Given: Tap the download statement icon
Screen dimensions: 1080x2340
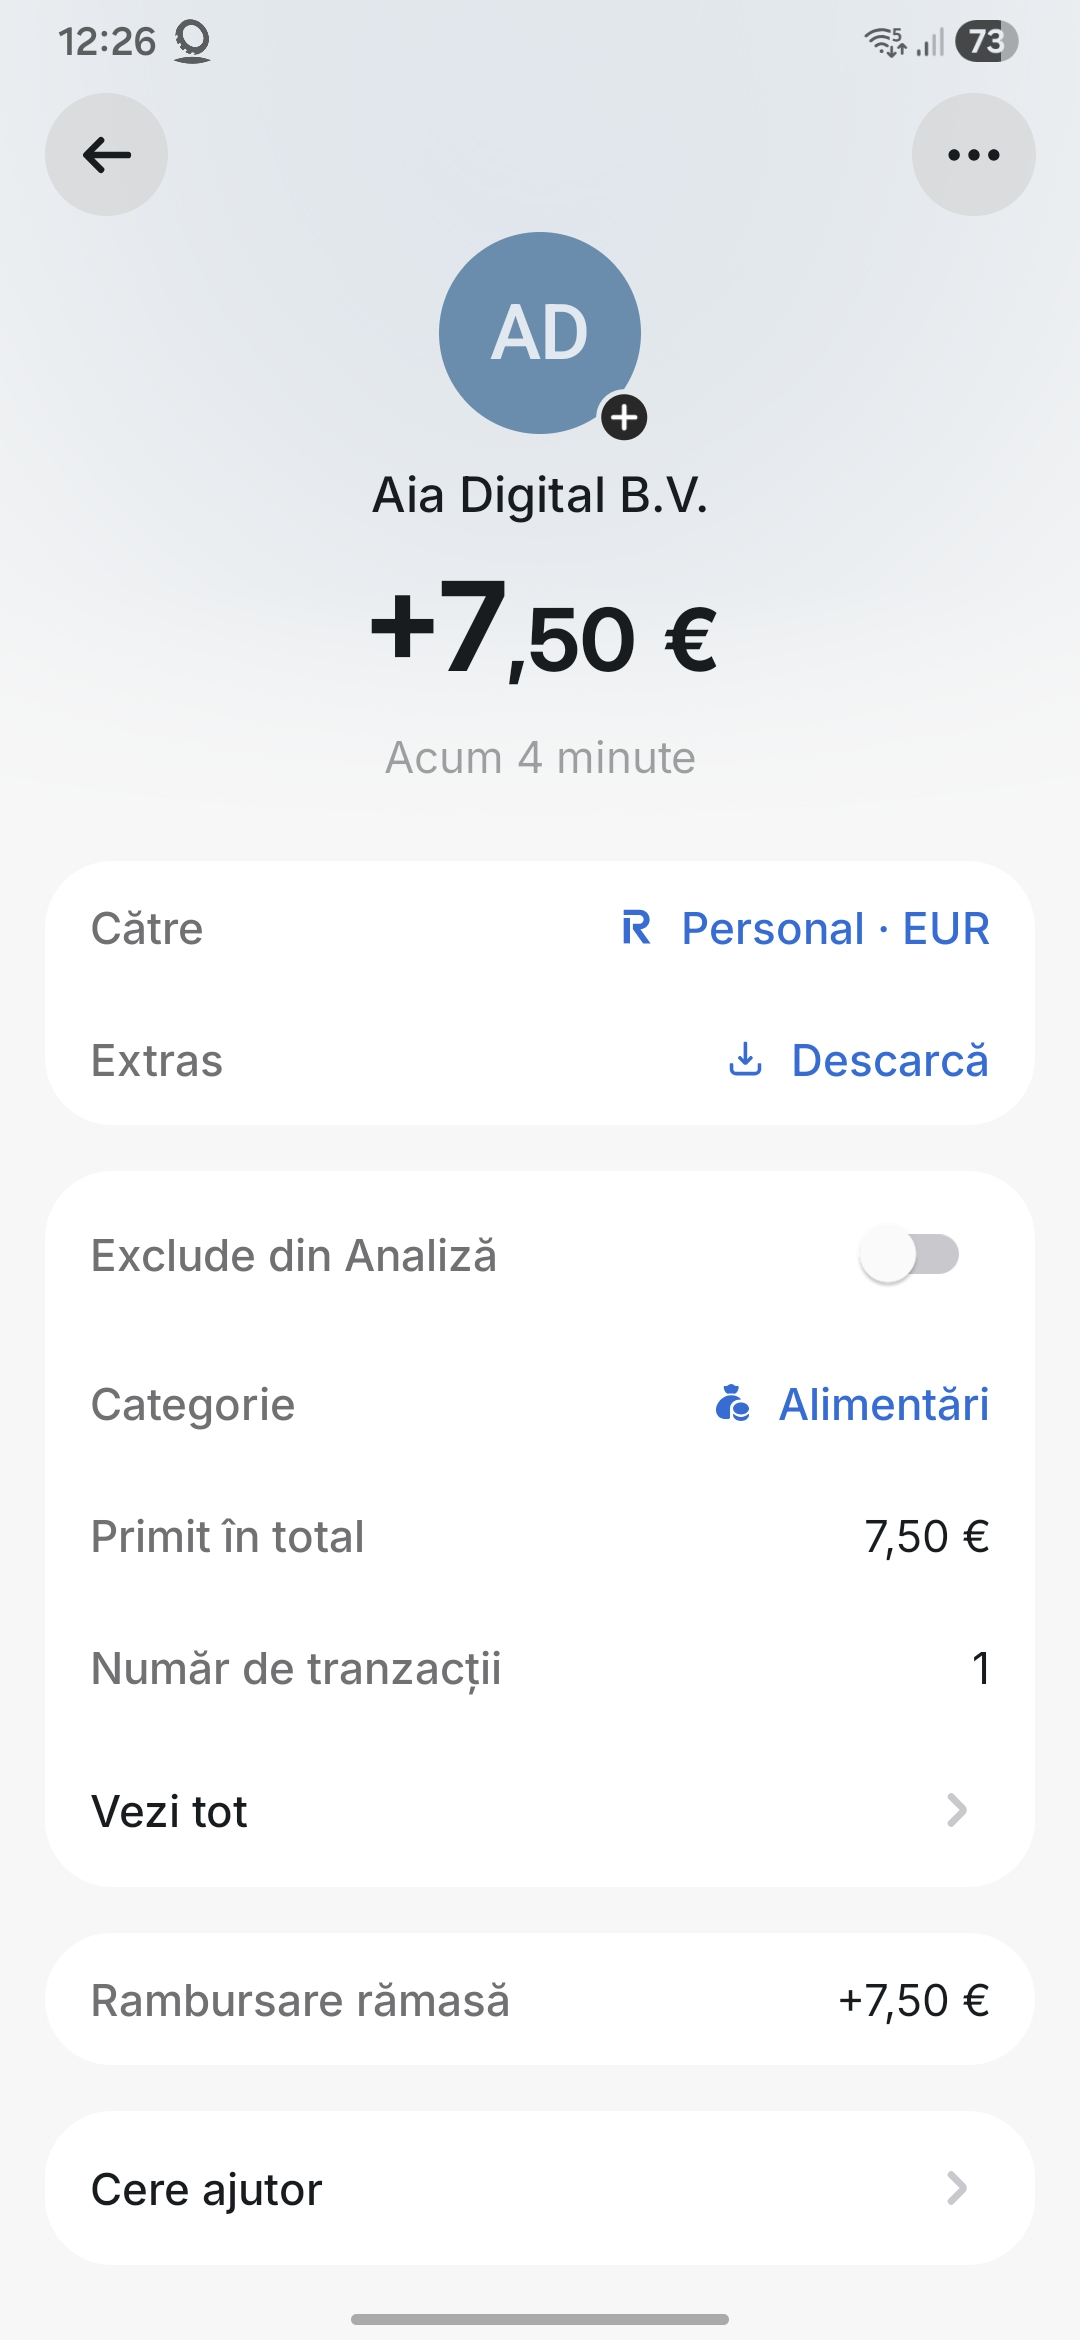Looking at the screenshot, I should pyautogui.click(x=745, y=1060).
